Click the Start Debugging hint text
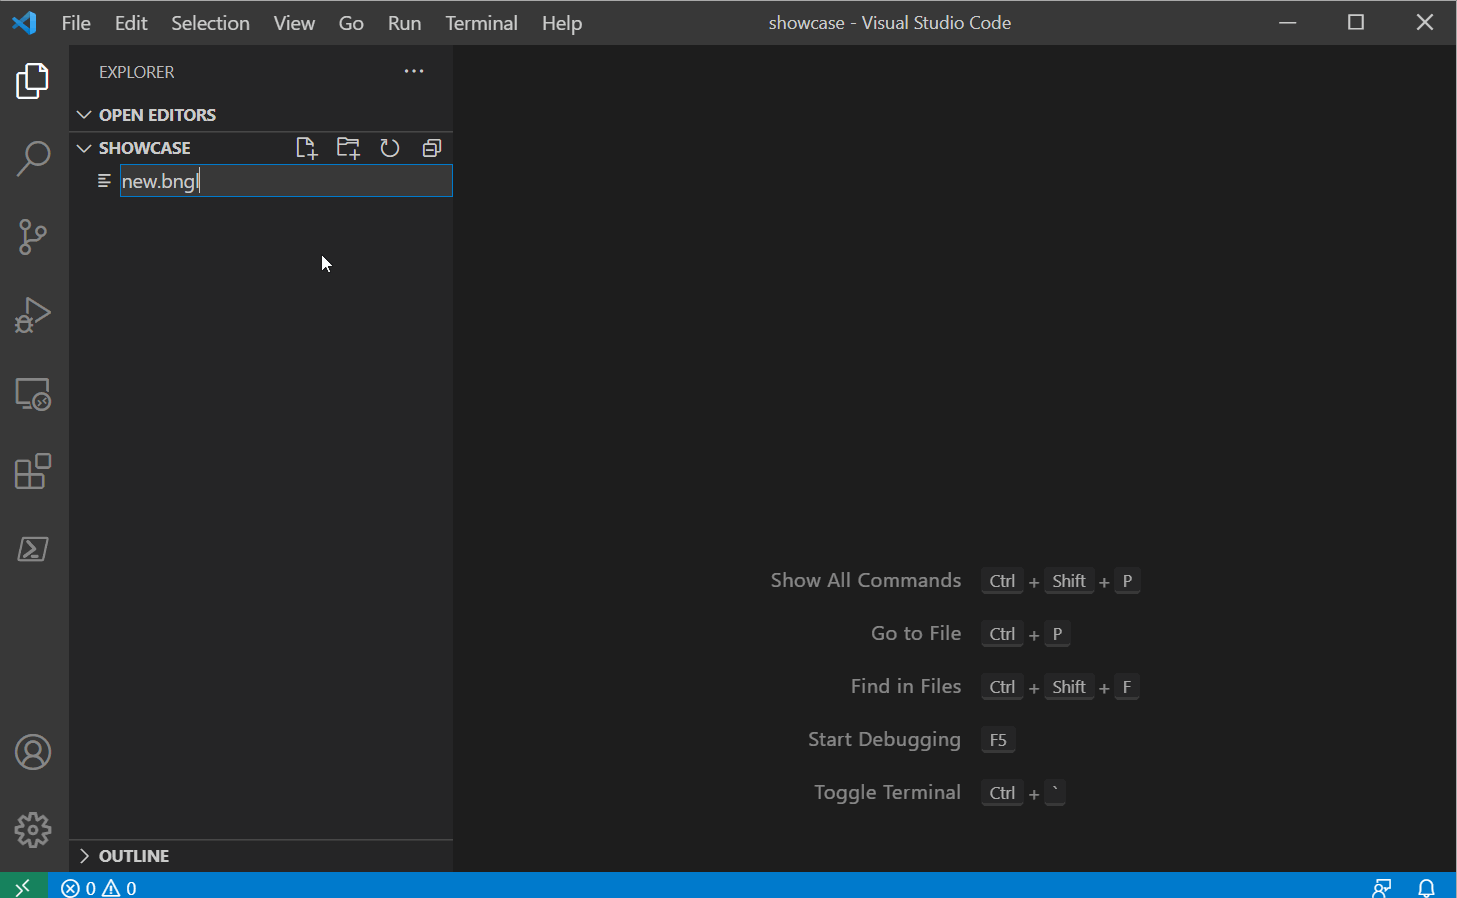The height and width of the screenshot is (898, 1457). coord(885,739)
